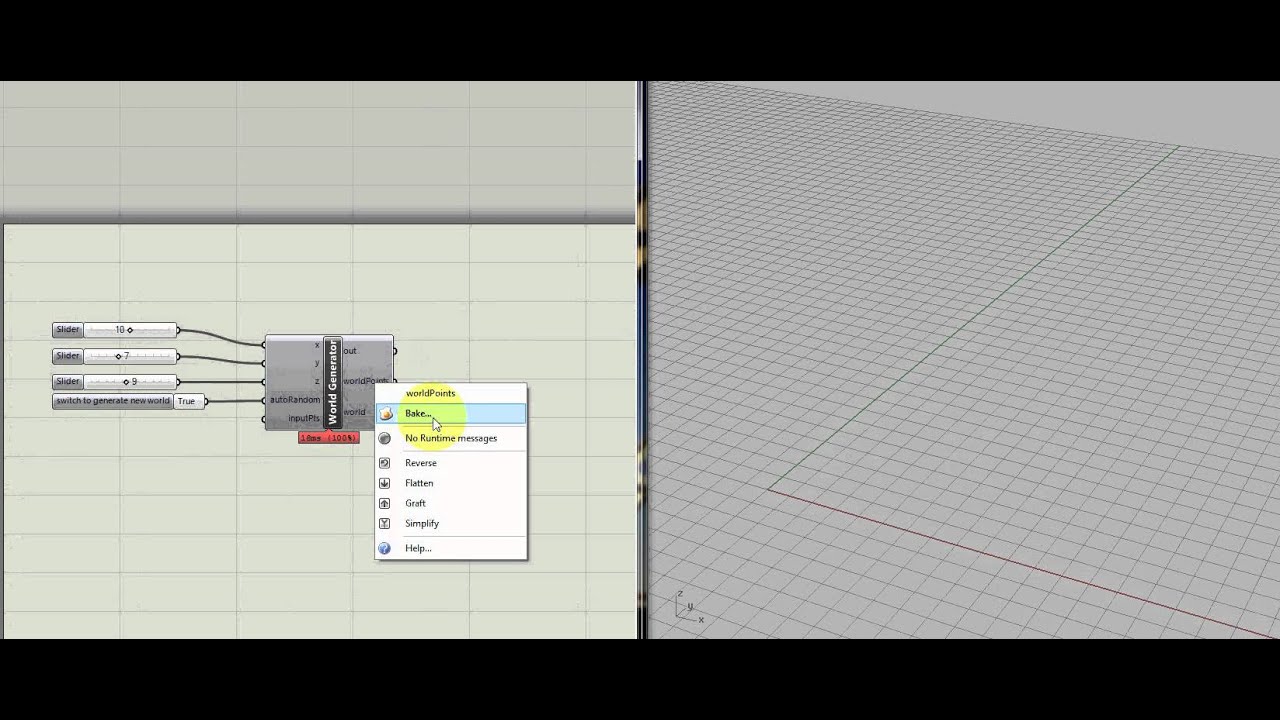The image size is (1280, 720).
Task: Click the 'out' output parameter
Action: coord(350,351)
